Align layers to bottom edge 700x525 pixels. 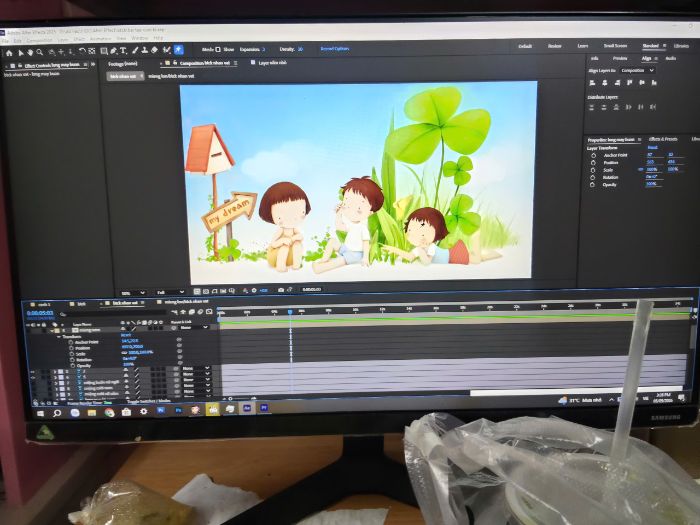pos(654,83)
